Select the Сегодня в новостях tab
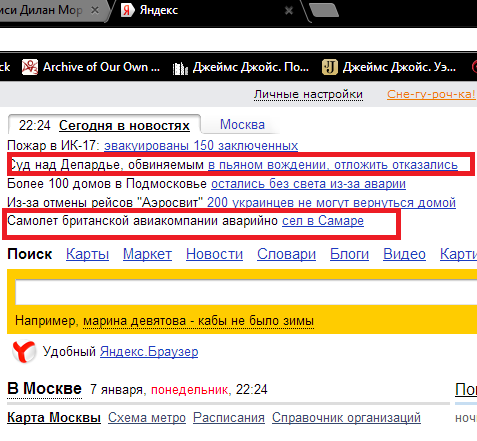 click(124, 126)
